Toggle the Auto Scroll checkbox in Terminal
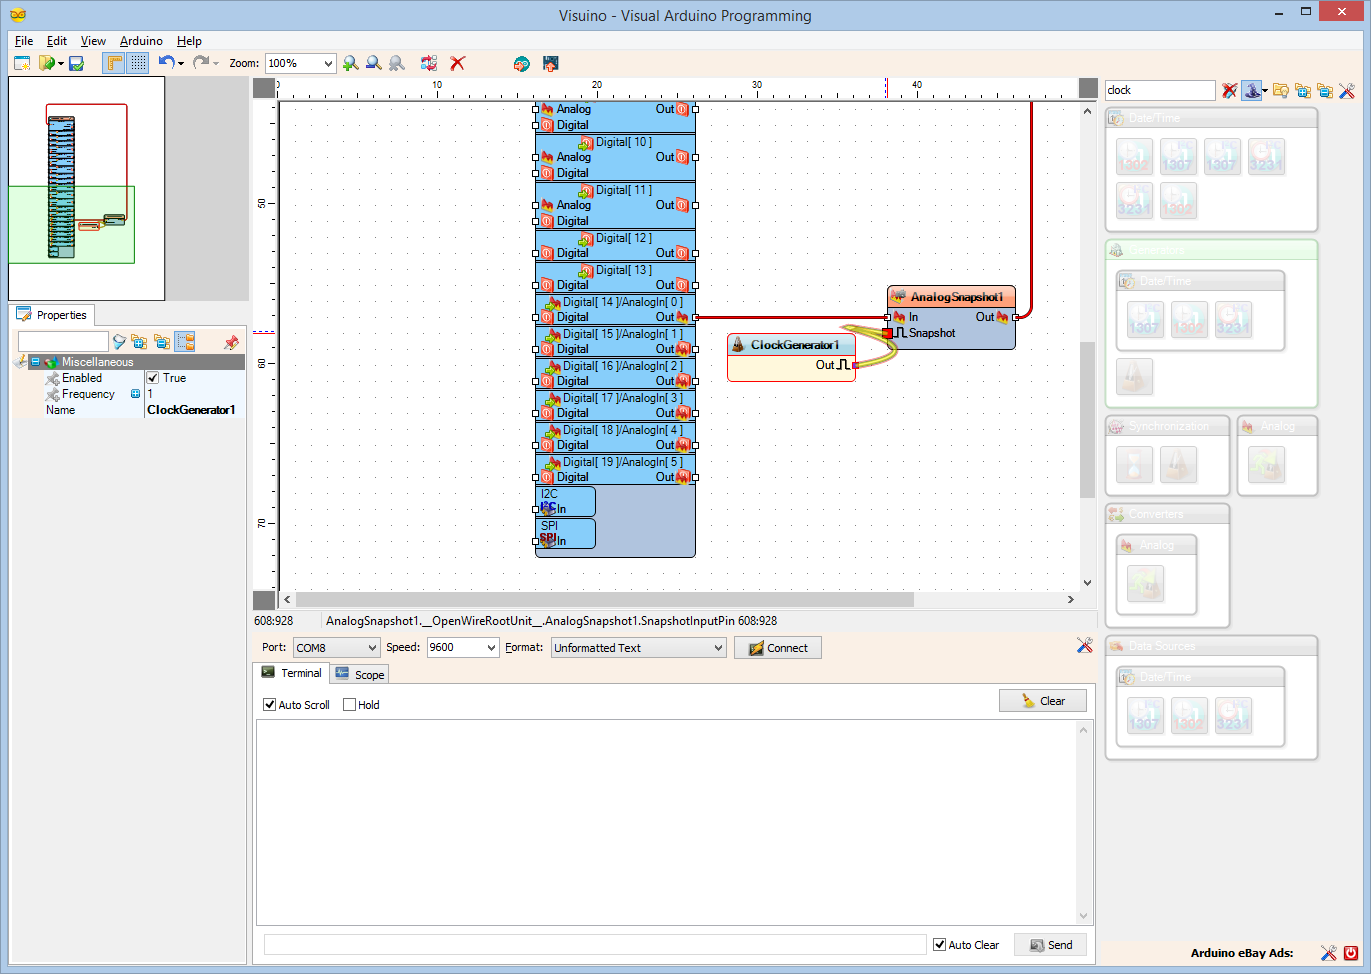This screenshot has width=1371, height=974. point(269,704)
